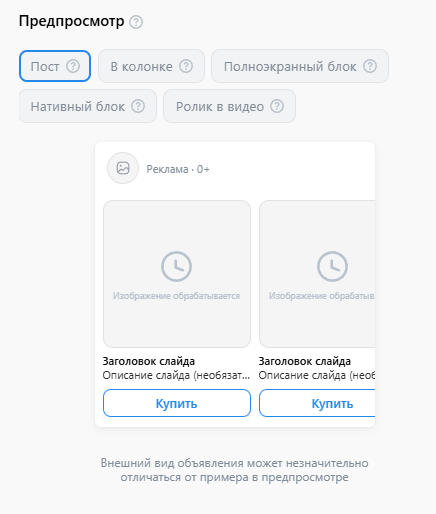Click the help icon next to Предпросмотр heading

coord(136,22)
